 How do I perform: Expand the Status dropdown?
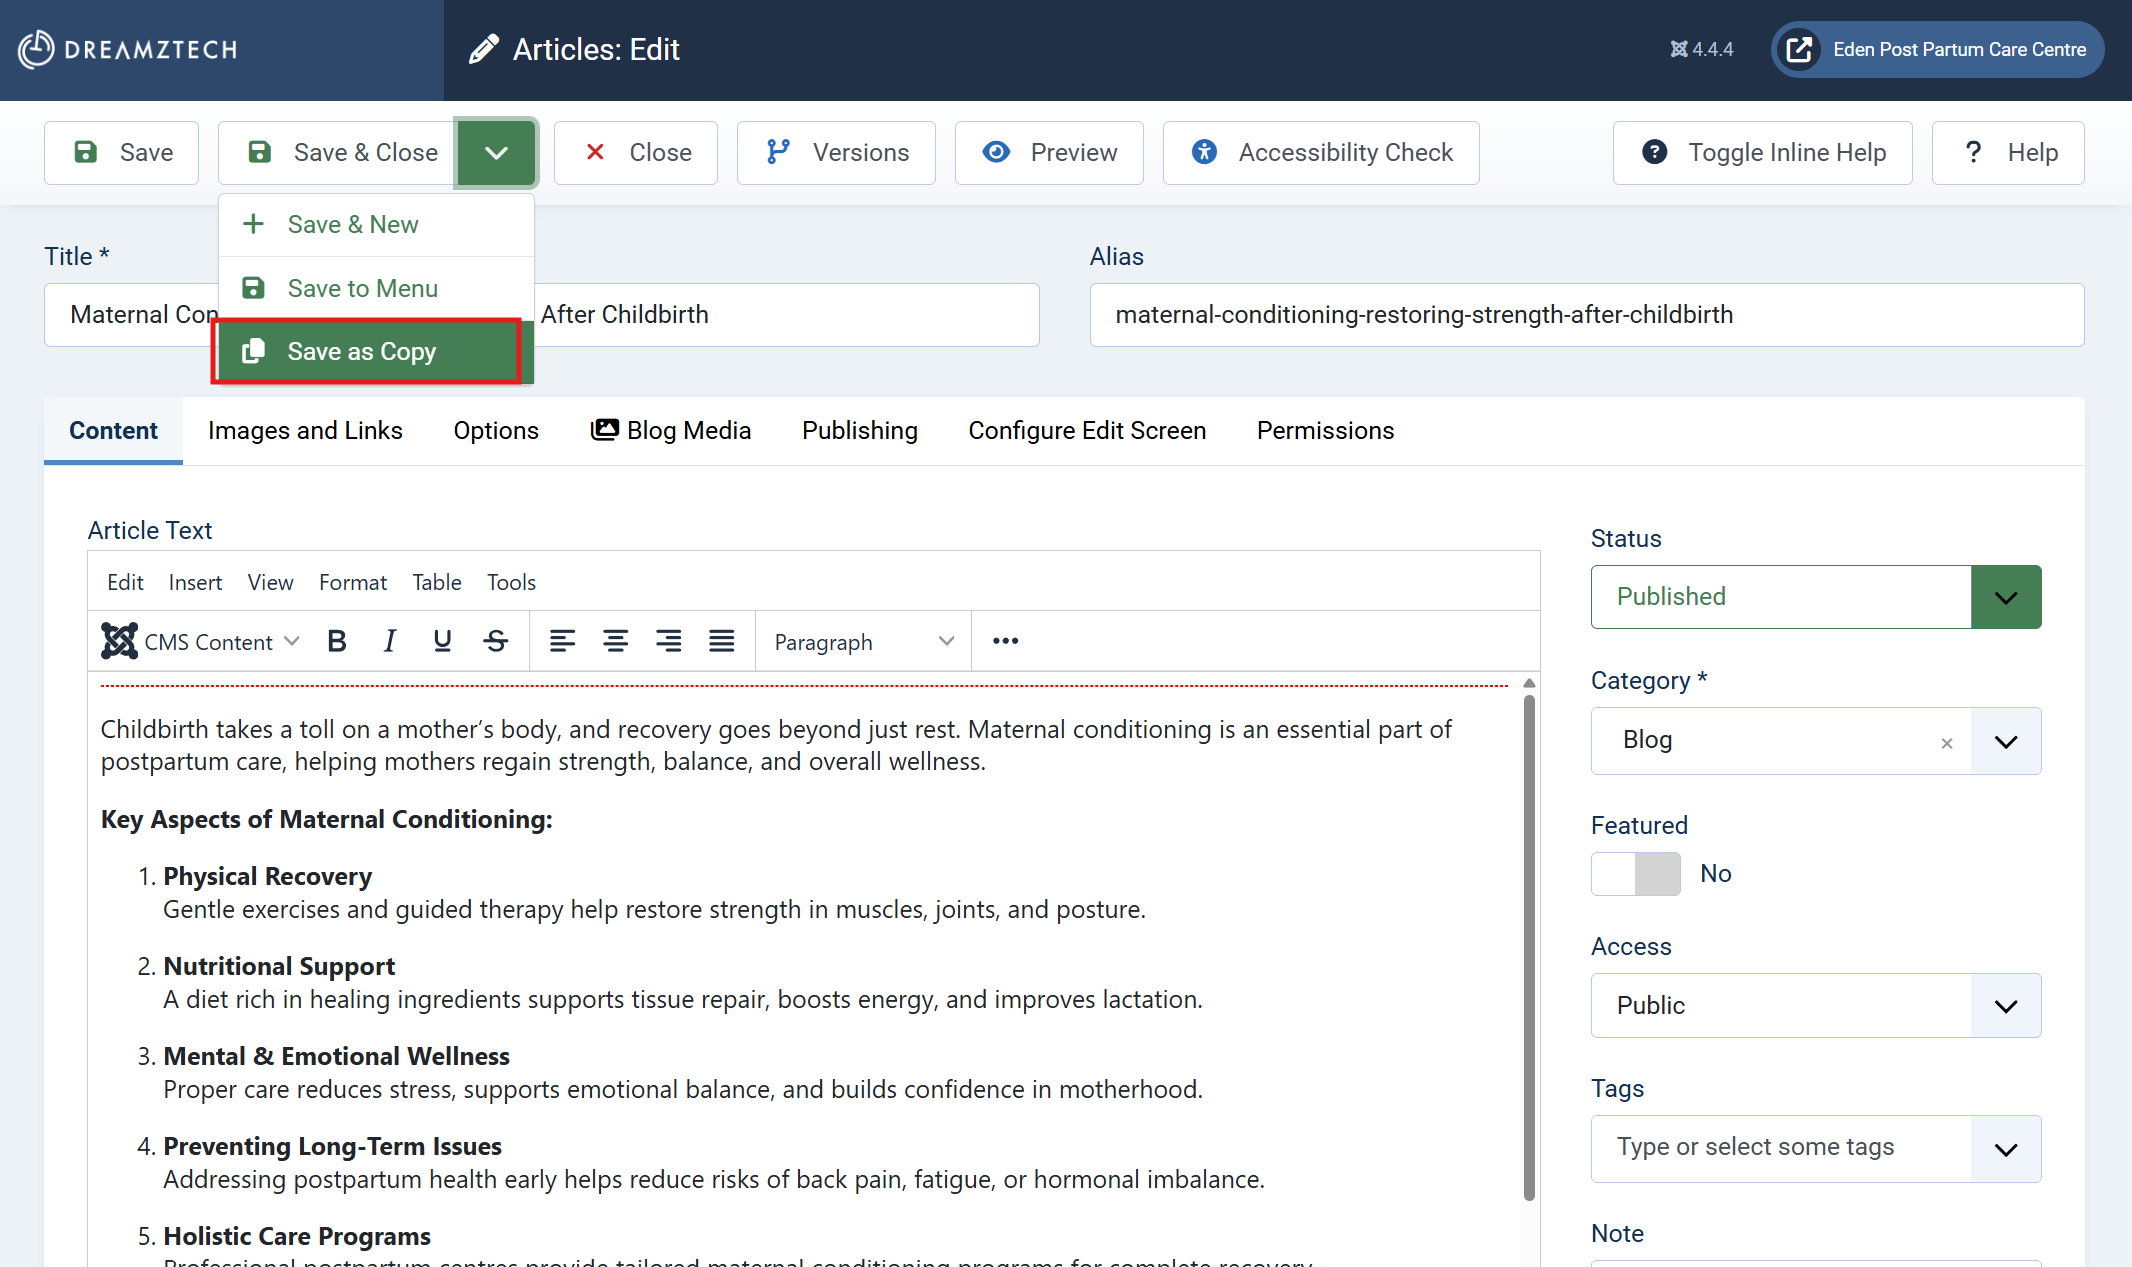pos(2005,597)
